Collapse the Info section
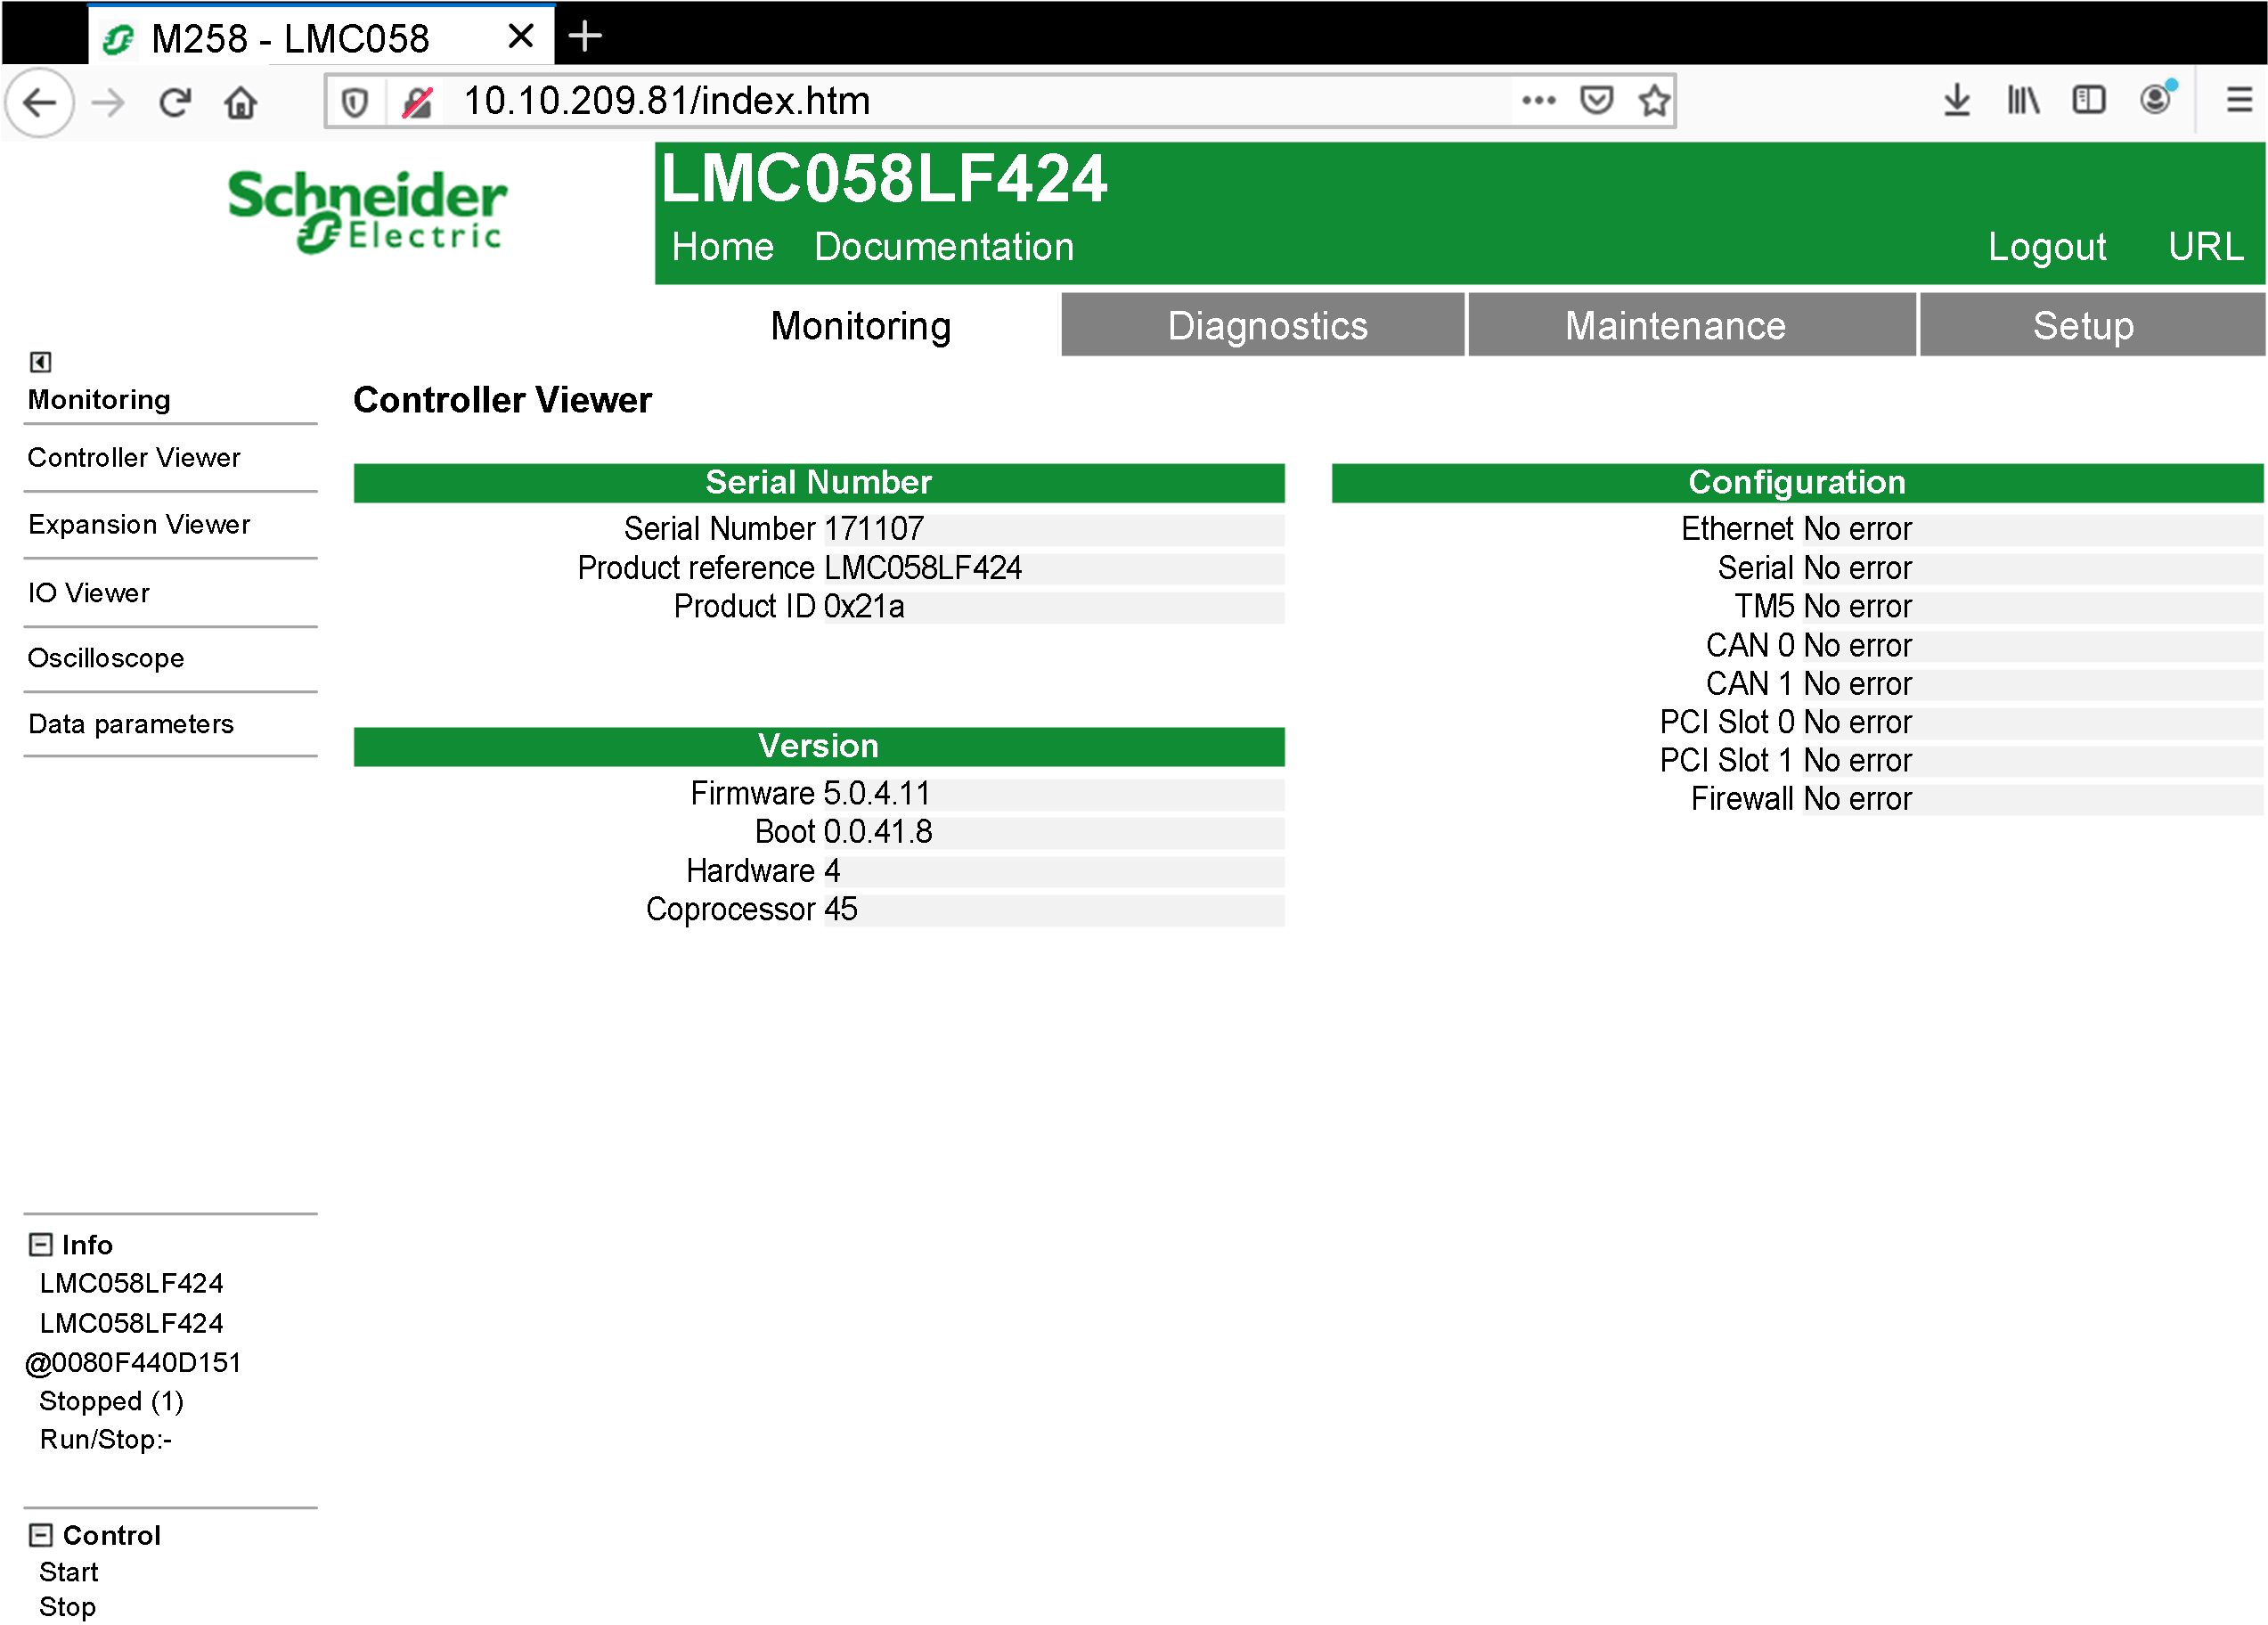 click(40, 1244)
